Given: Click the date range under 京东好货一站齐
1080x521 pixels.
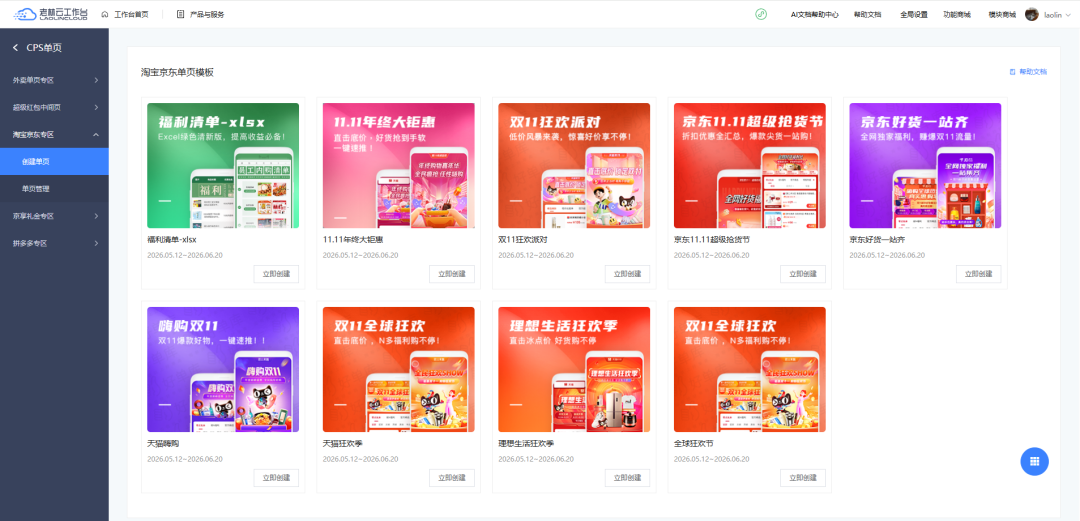Looking at the screenshot, I should [x=888, y=255].
